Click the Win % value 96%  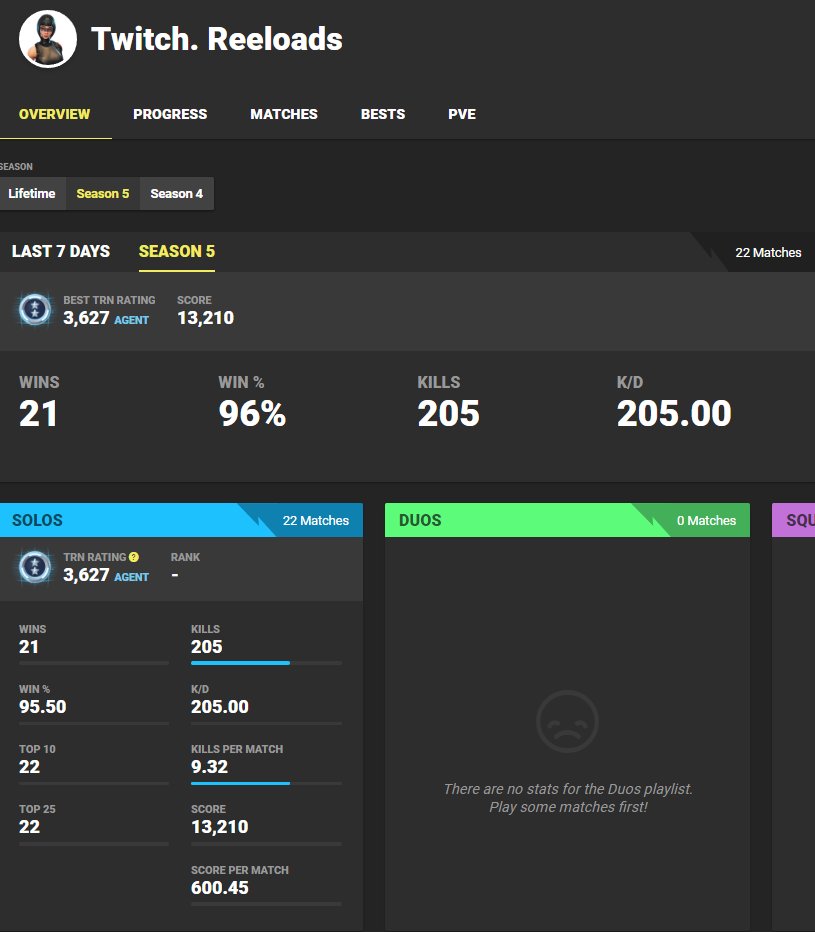pos(253,414)
